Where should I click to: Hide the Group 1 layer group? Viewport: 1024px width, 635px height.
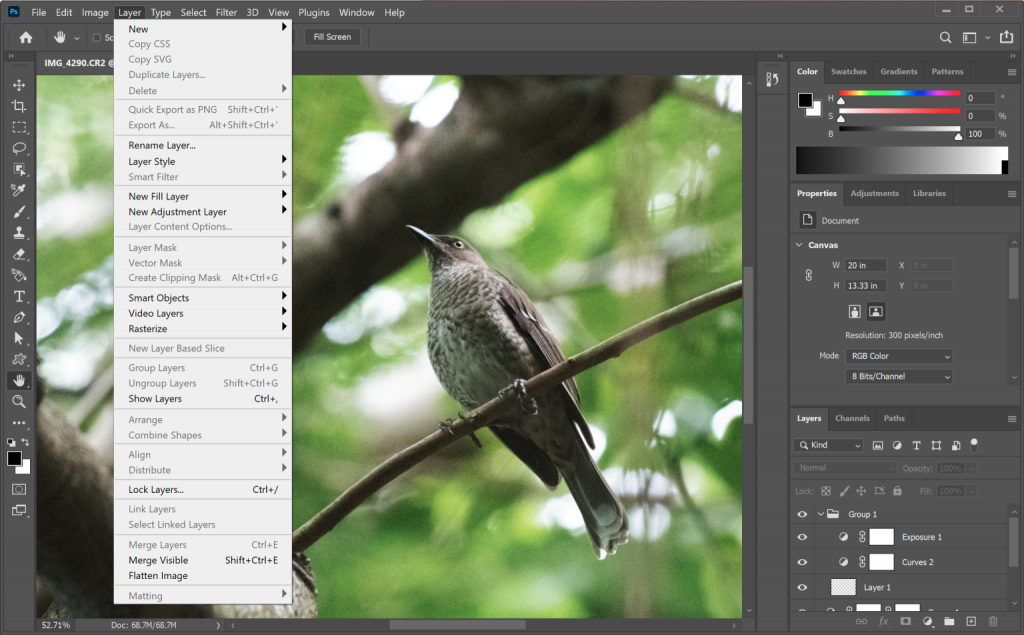(801, 513)
